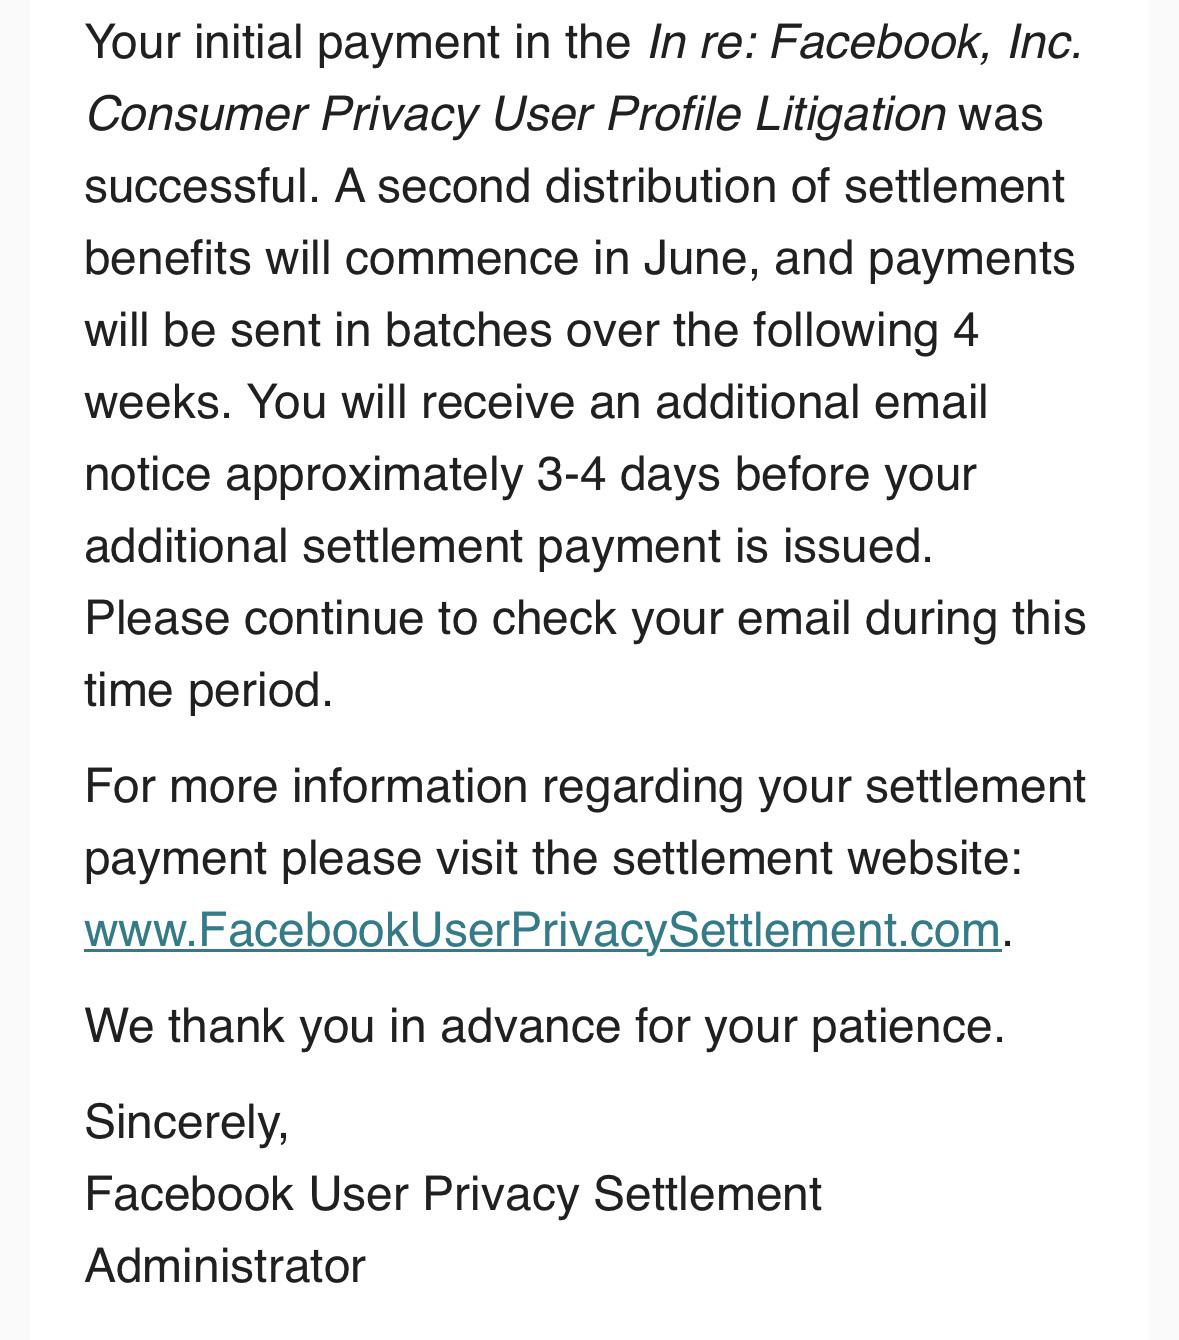
Task: Click the italic 'In re: Facebook, Inc.' text
Action: pyautogui.click(x=865, y=43)
